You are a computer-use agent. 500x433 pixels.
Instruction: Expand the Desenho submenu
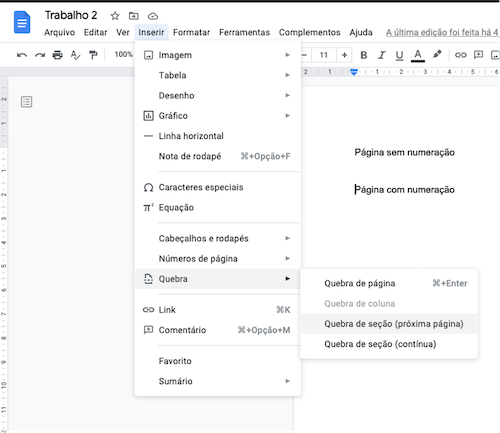click(x=218, y=96)
